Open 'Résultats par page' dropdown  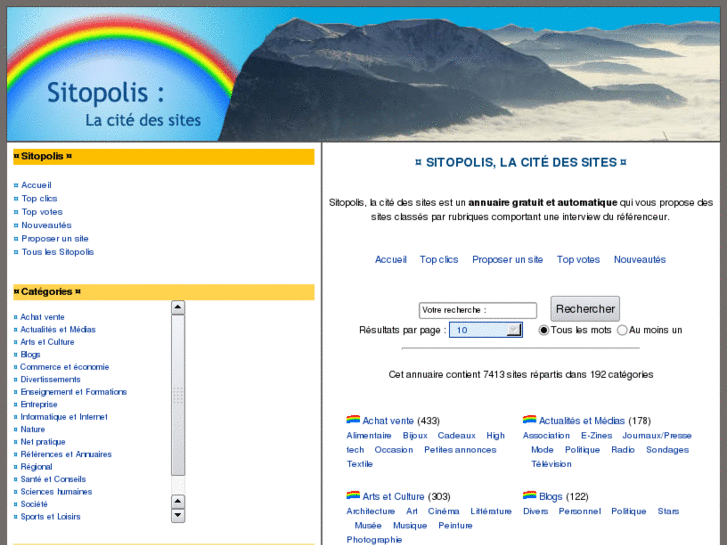[486, 330]
